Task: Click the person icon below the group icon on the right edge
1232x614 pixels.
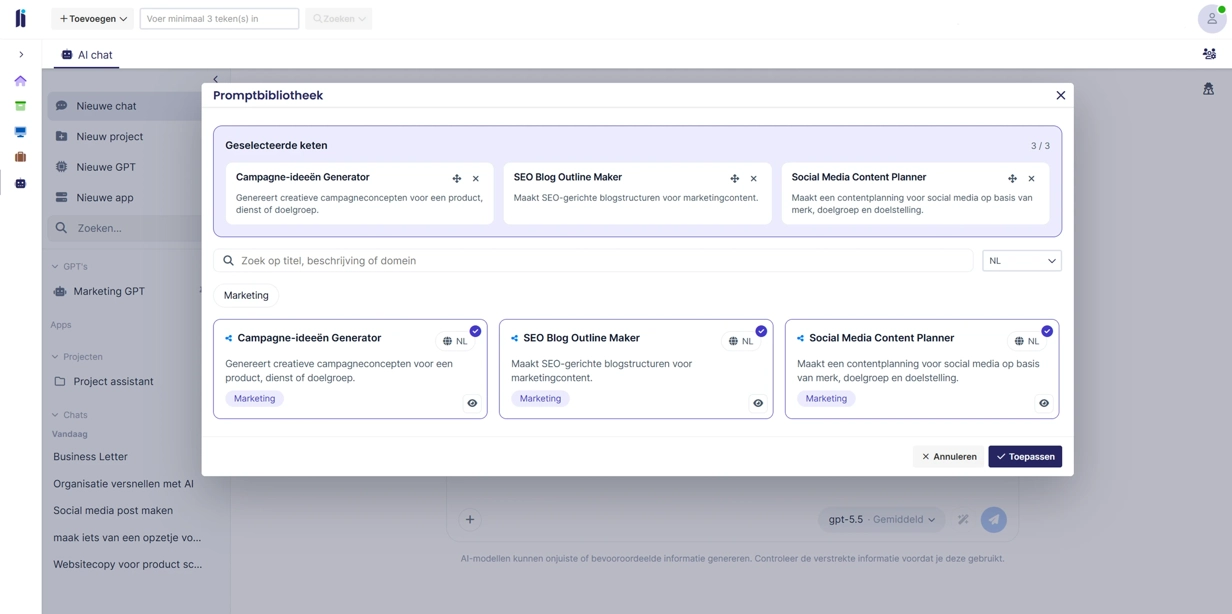Action: (1208, 89)
